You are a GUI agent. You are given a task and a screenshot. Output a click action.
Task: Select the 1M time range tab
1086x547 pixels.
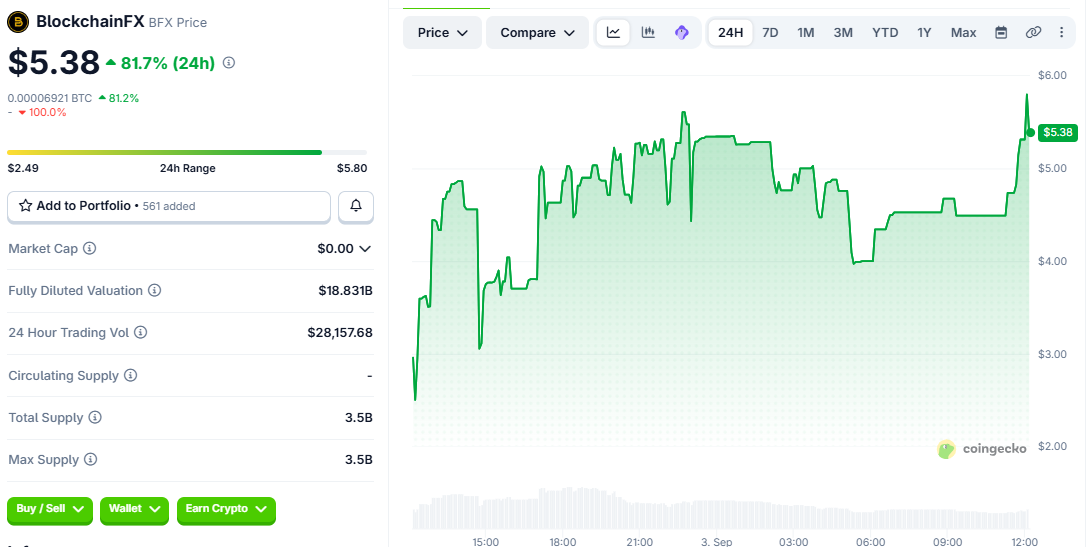[805, 33]
